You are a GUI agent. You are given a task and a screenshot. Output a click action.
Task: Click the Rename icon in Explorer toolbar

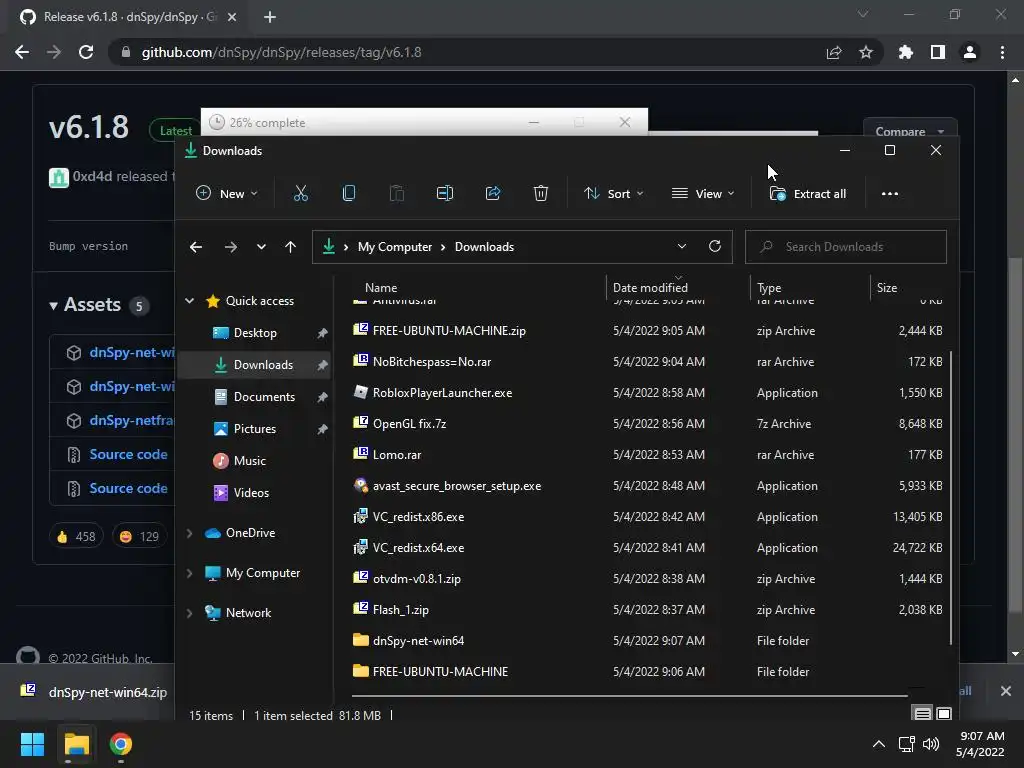click(x=445, y=193)
